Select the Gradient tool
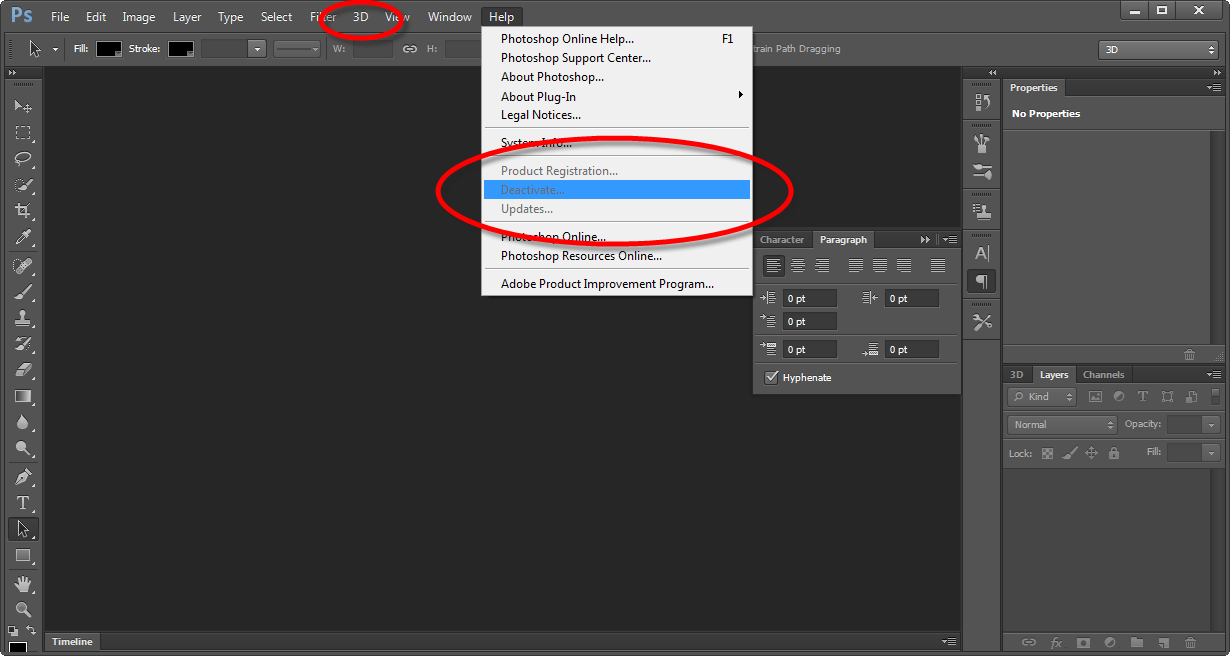This screenshot has height=656, width=1230. pos(22,396)
